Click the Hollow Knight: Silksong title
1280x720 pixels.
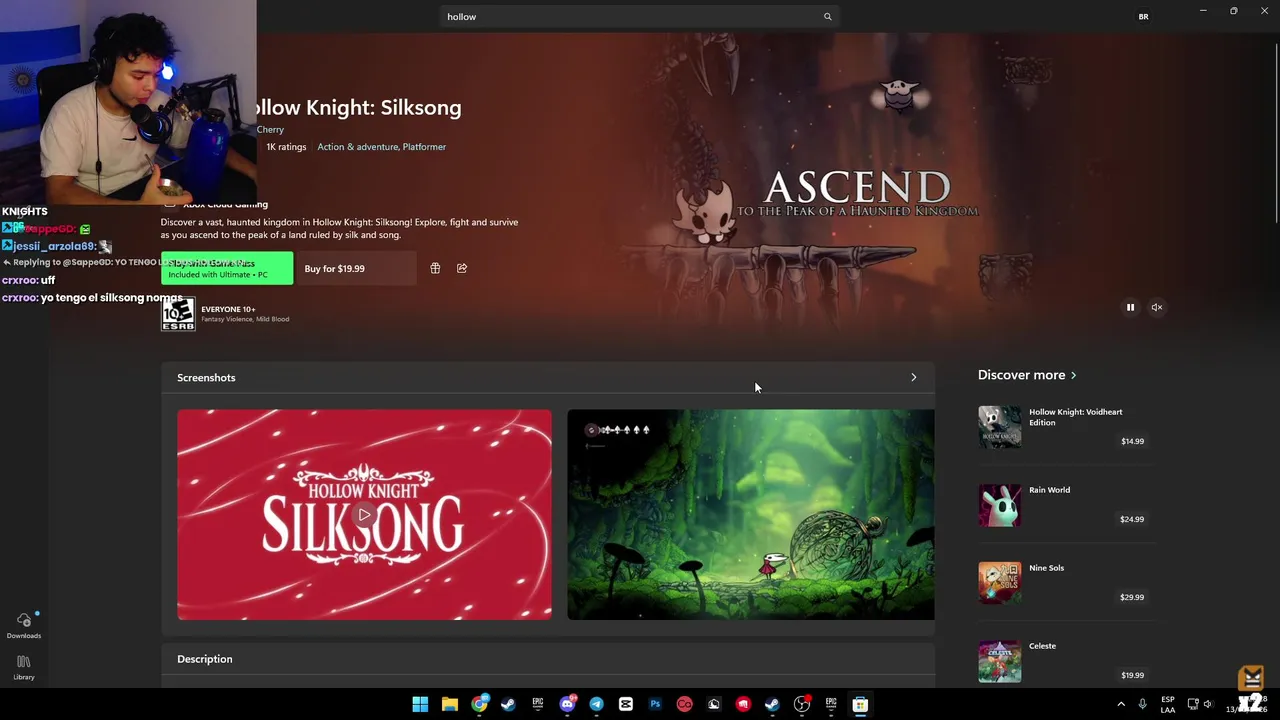(x=358, y=108)
